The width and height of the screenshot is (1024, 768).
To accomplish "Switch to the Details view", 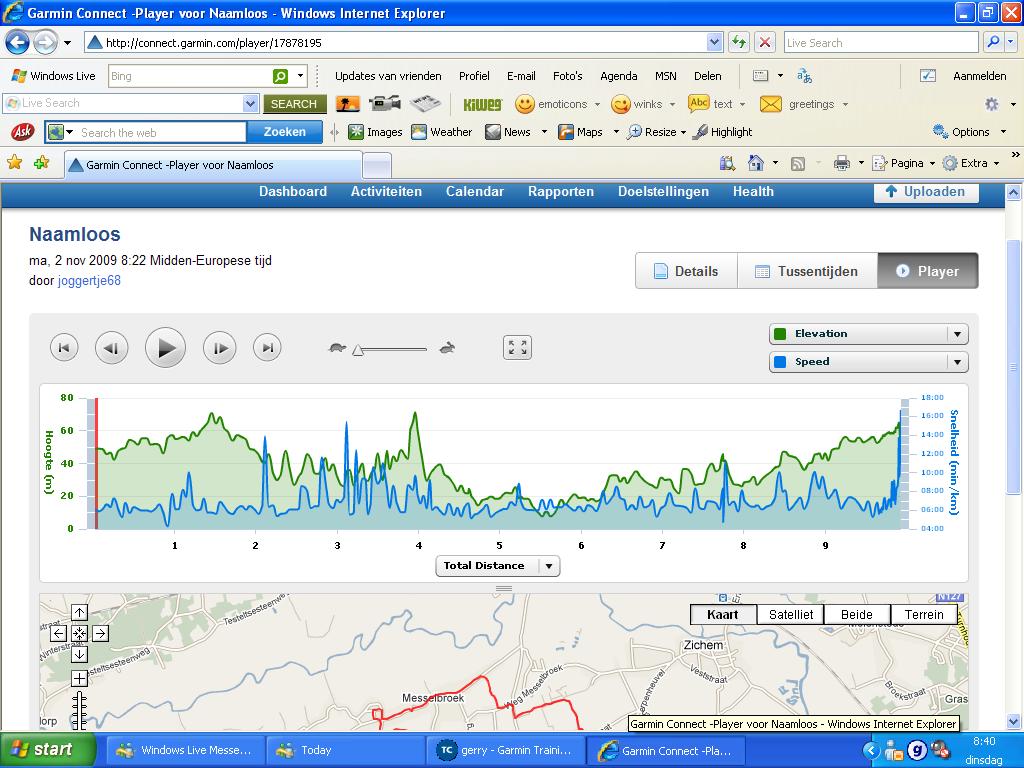I will 686,271.
